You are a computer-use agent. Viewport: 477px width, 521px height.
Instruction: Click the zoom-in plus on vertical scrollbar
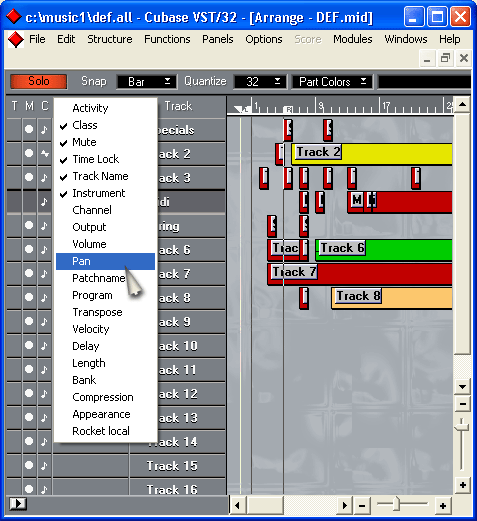point(463,485)
